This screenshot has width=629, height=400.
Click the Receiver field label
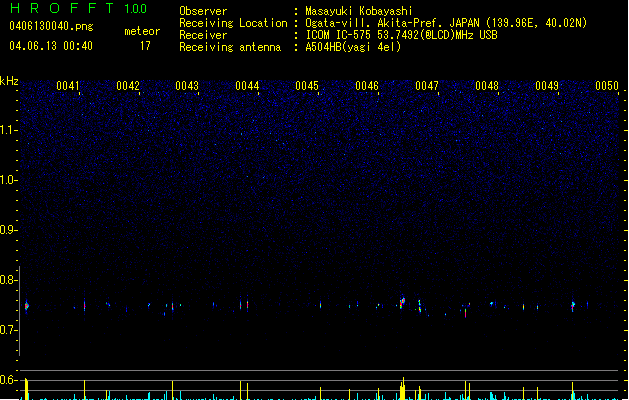[x=203, y=35]
